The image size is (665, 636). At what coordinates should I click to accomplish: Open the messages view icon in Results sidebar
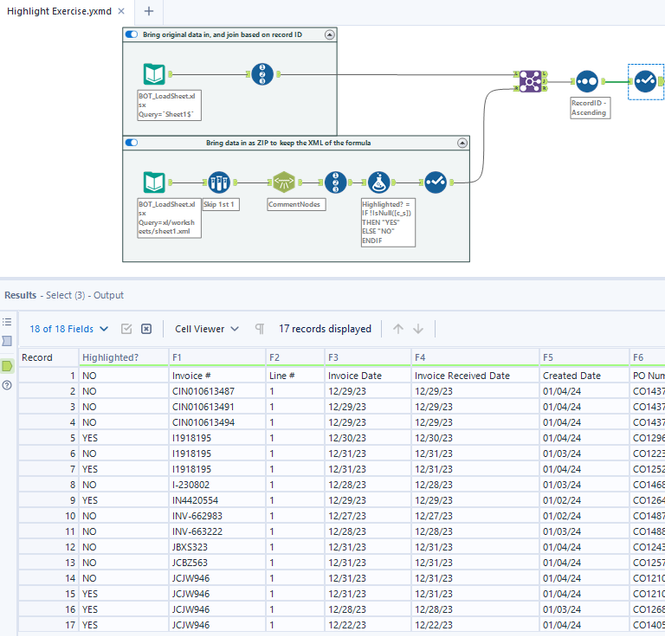click(x=7, y=322)
